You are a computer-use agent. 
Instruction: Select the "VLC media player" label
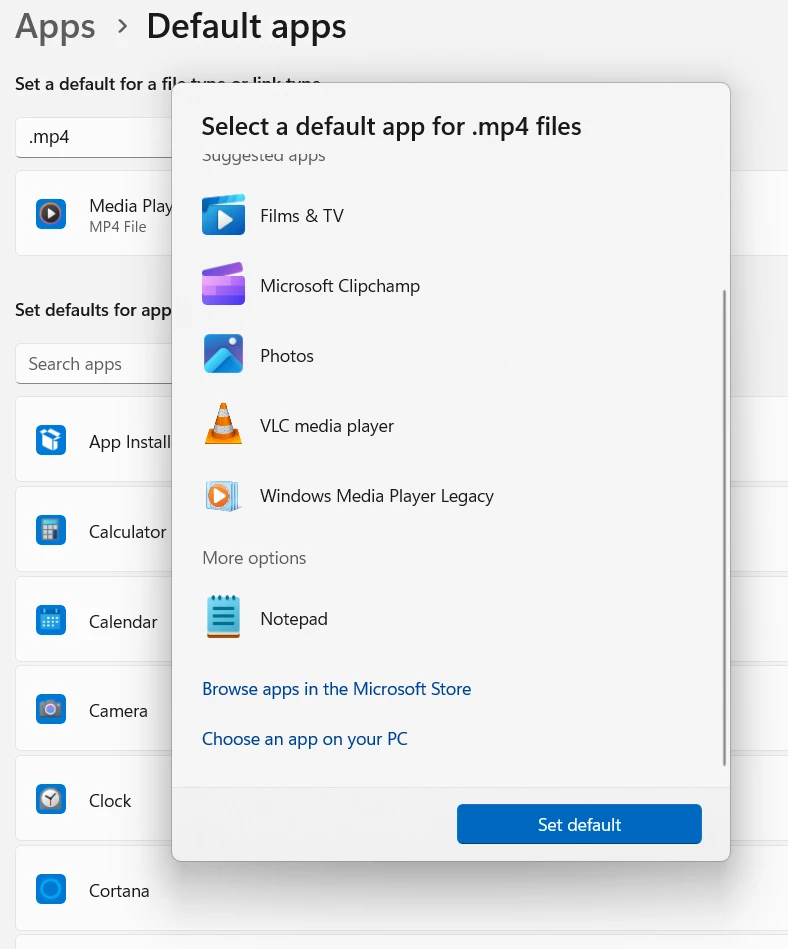(x=327, y=426)
